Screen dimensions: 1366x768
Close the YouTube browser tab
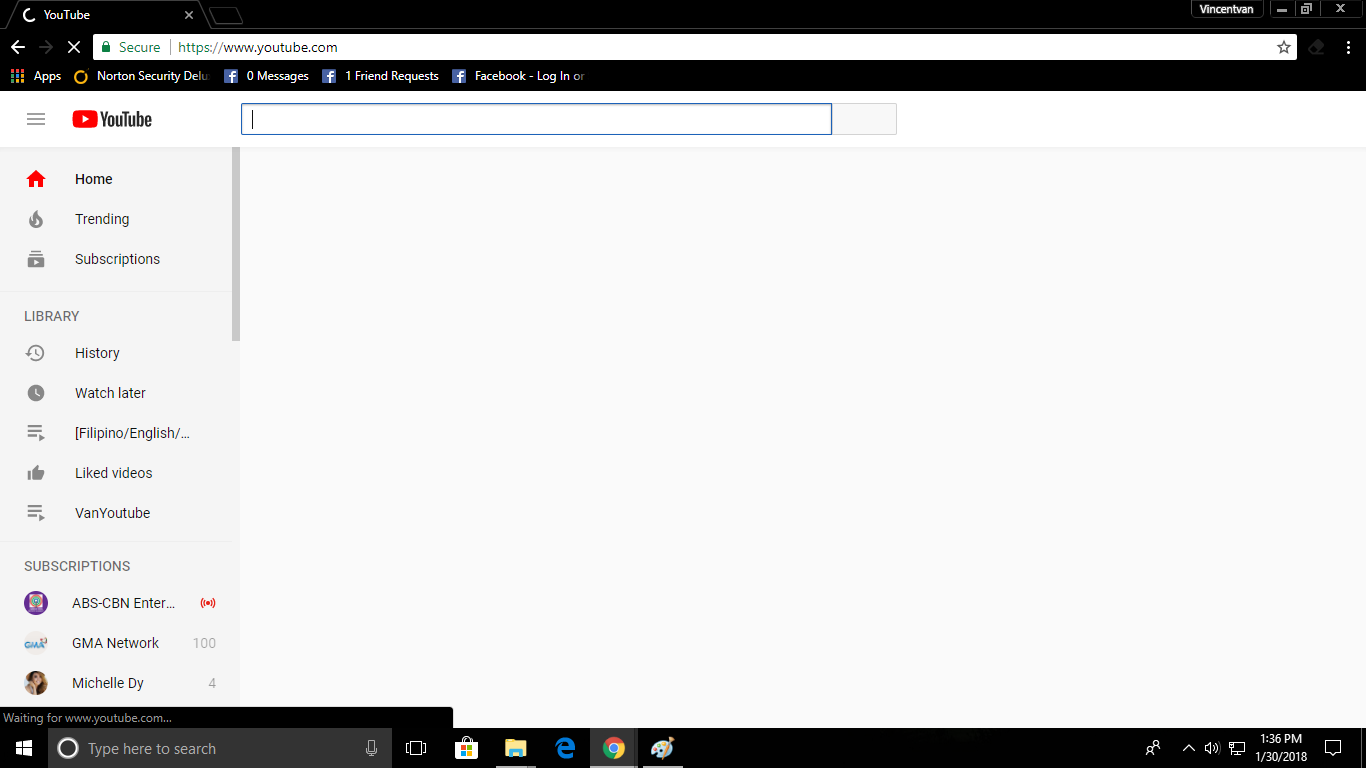[189, 15]
